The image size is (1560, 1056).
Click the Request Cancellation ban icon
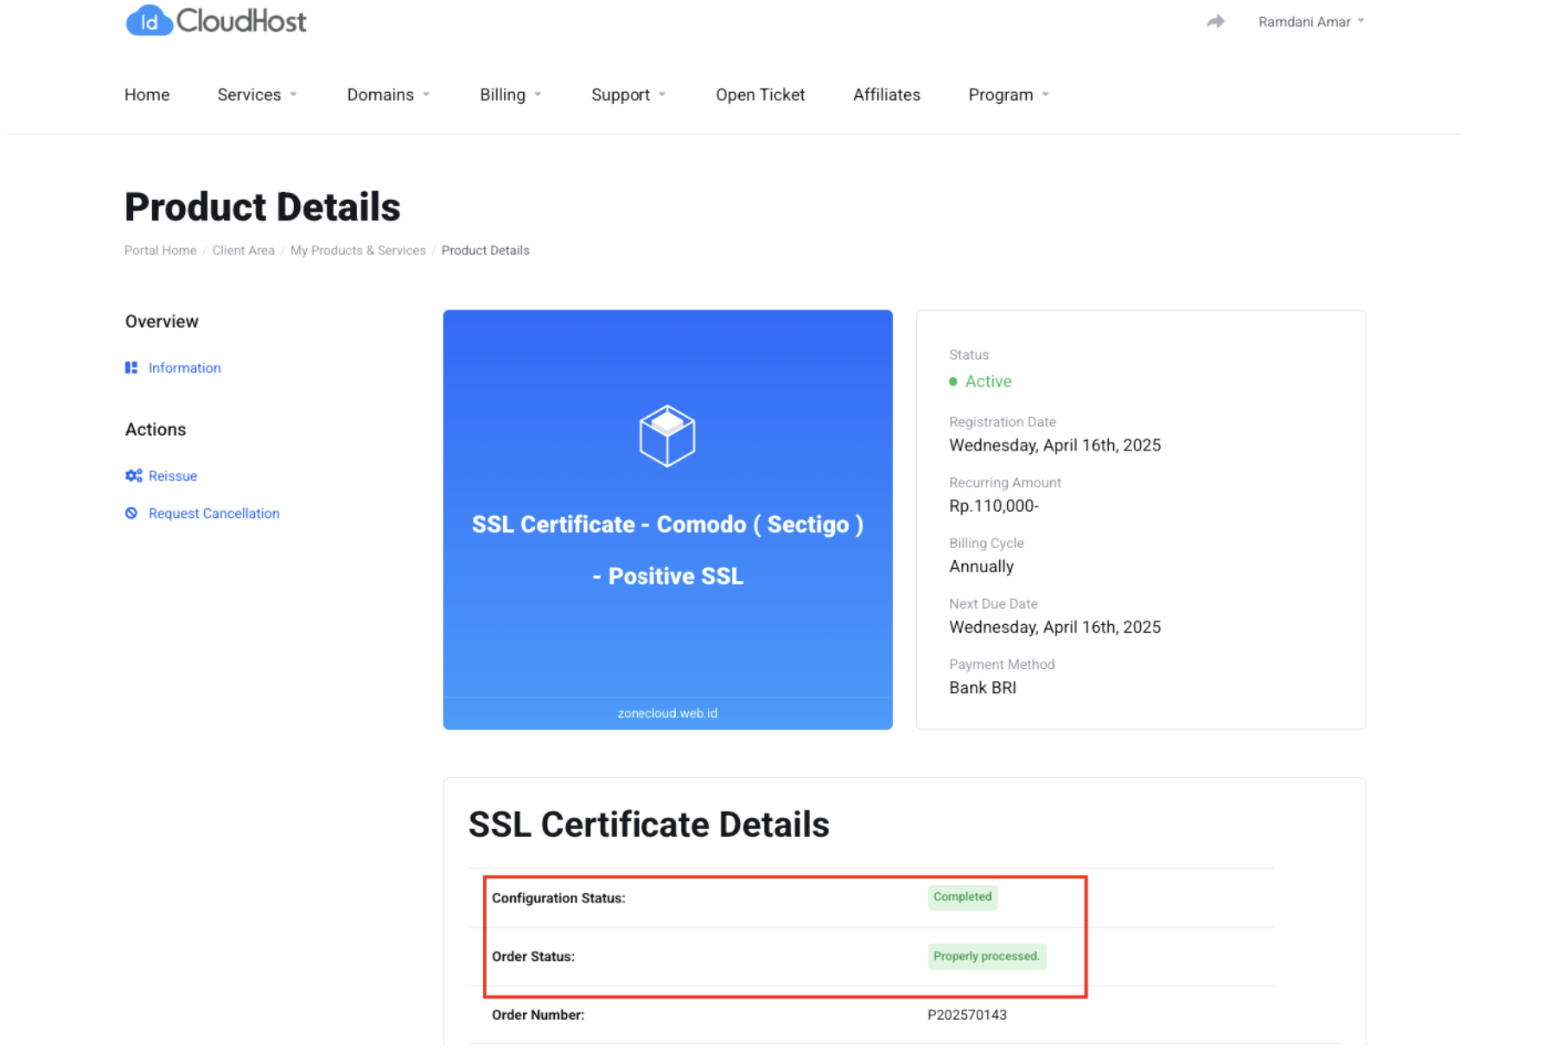[x=131, y=513]
